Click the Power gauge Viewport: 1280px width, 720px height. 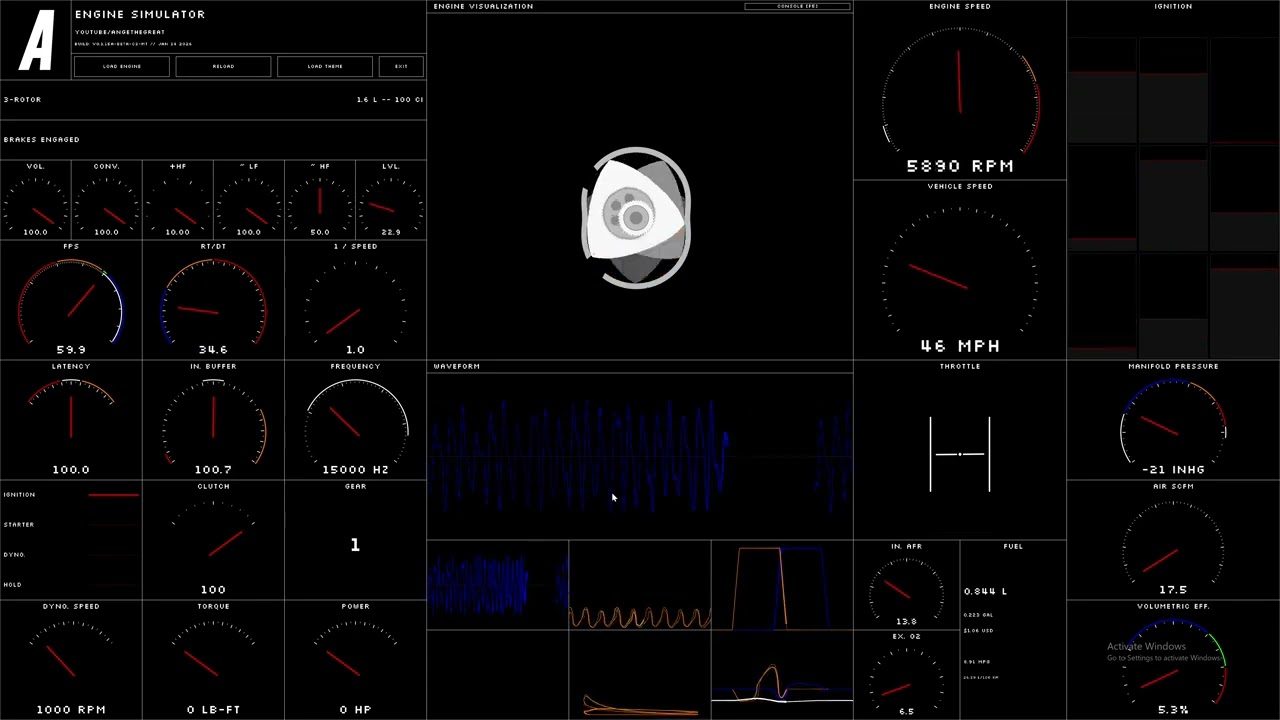pos(355,660)
